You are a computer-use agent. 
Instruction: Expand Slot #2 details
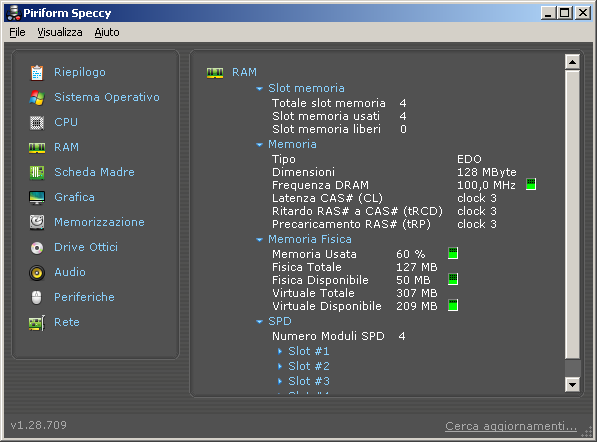(280, 366)
